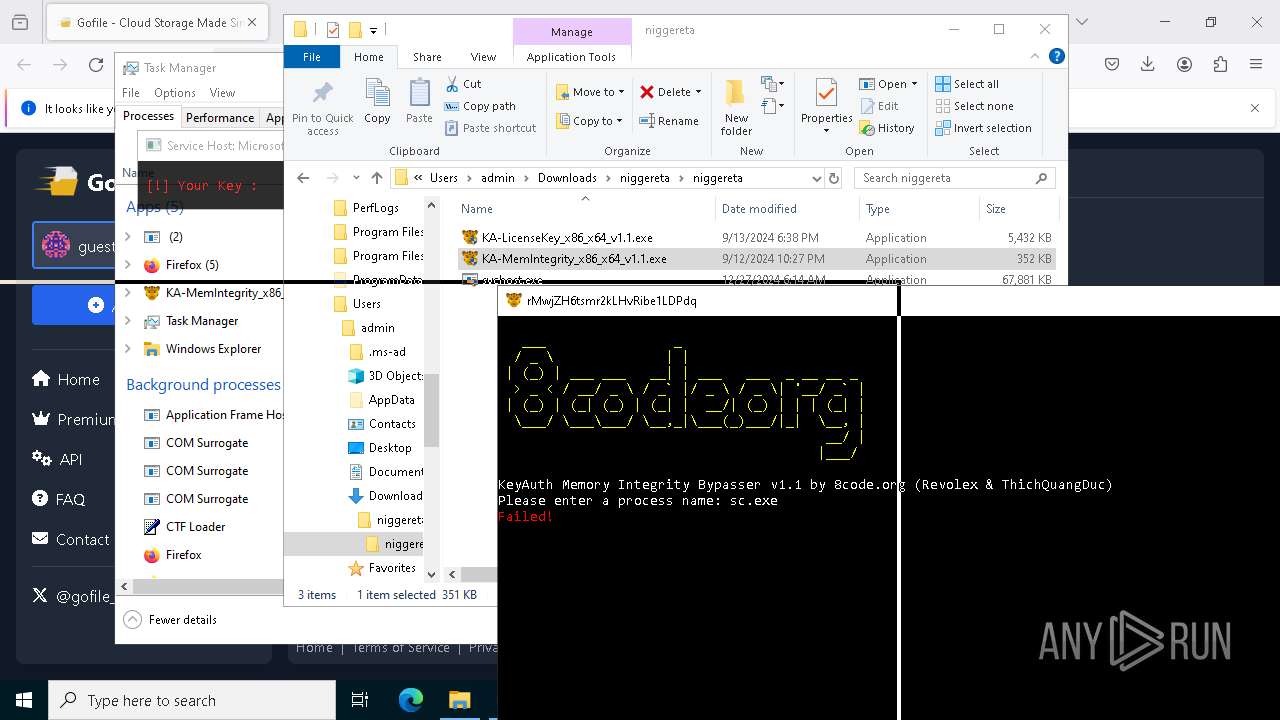This screenshot has width=1280, height=720.
Task: Open the Gofile API sidebar link
Action: pyautogui.click(x=57, y=459)
